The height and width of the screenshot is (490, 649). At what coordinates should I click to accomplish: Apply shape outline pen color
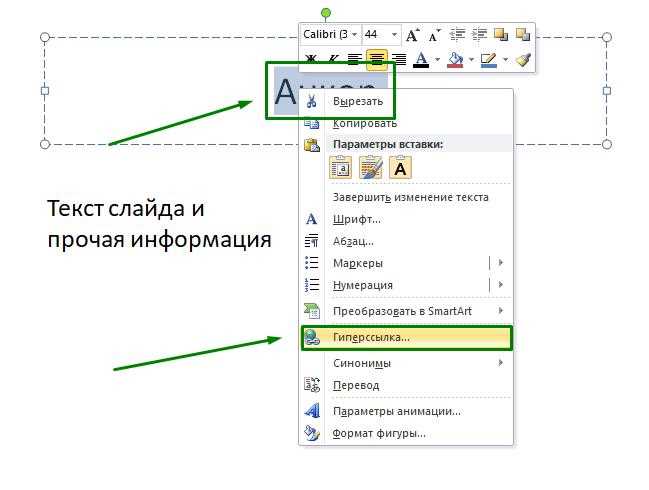pyautogui.click(x=488, y=60)
